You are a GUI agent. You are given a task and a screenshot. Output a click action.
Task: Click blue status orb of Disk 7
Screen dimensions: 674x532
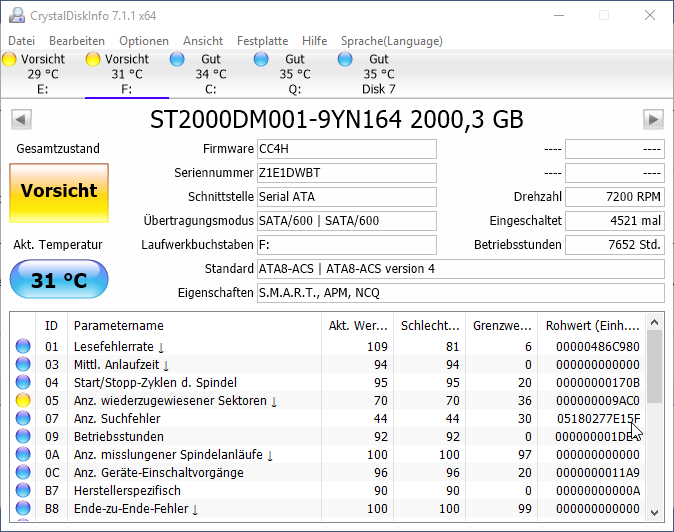coord(345,59)
